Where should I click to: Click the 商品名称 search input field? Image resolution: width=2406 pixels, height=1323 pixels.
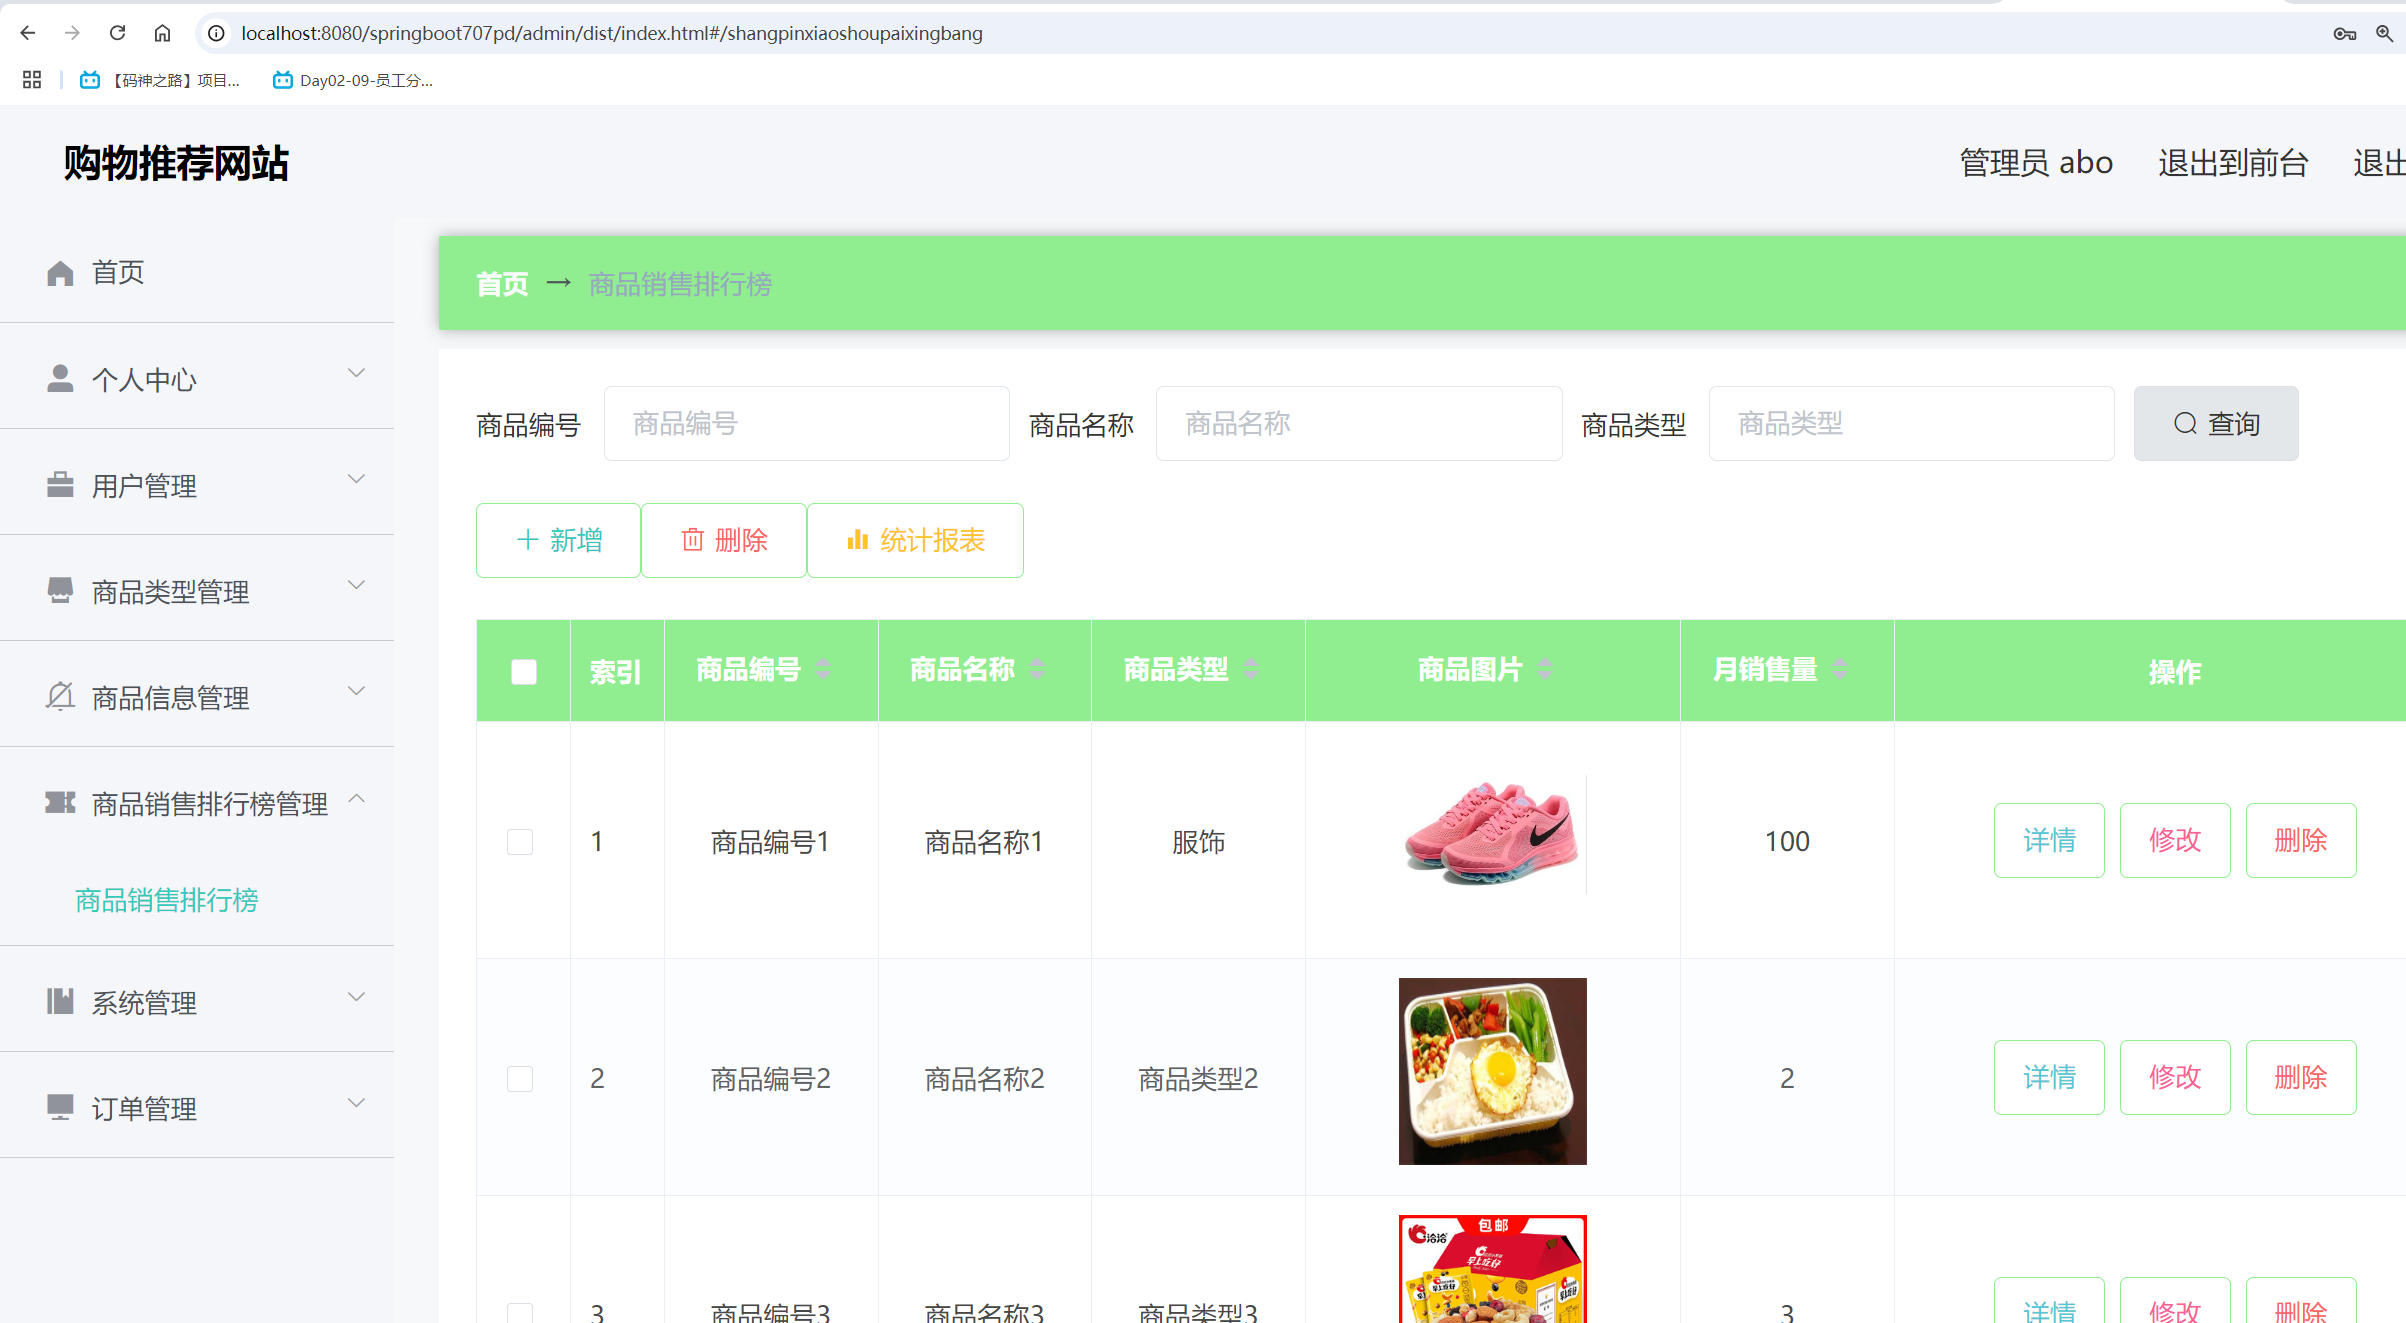tap(1358, 423)
